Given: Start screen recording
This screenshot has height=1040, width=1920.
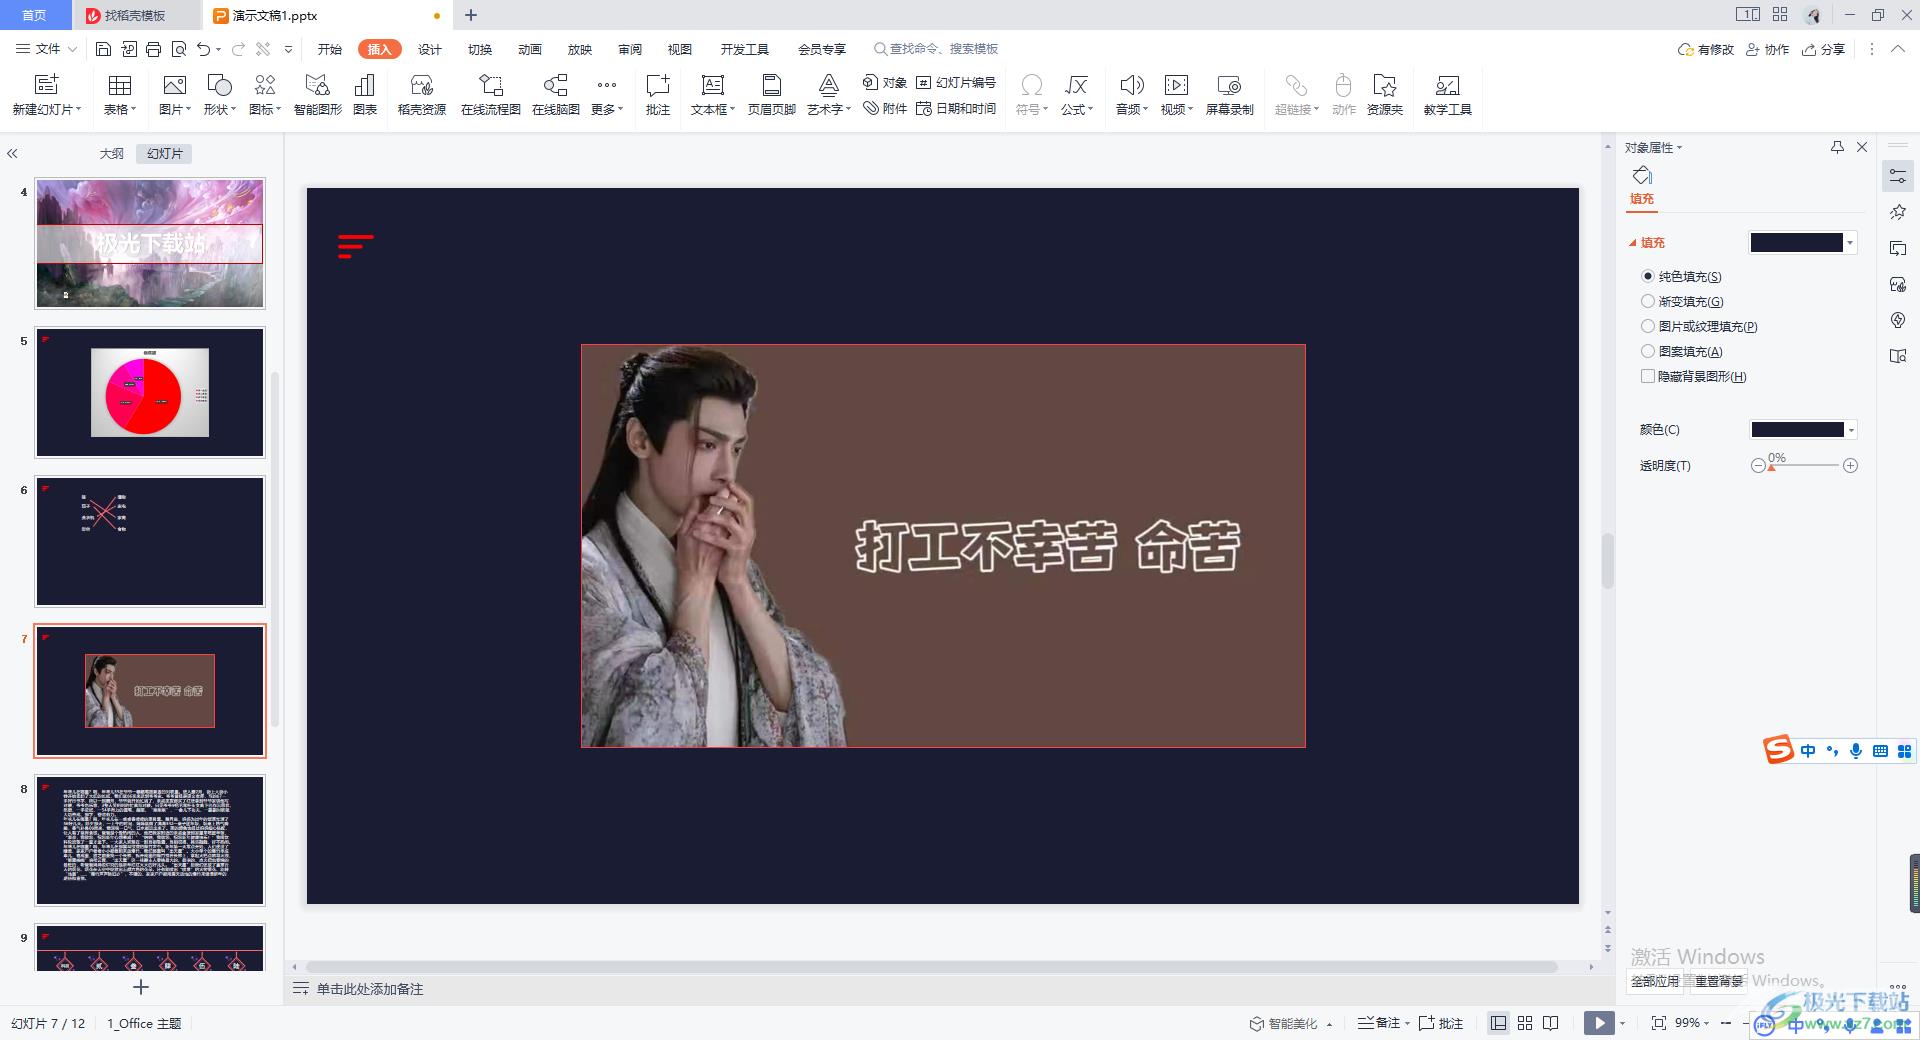Looking at the screenshot, I should click(1229, 95).
